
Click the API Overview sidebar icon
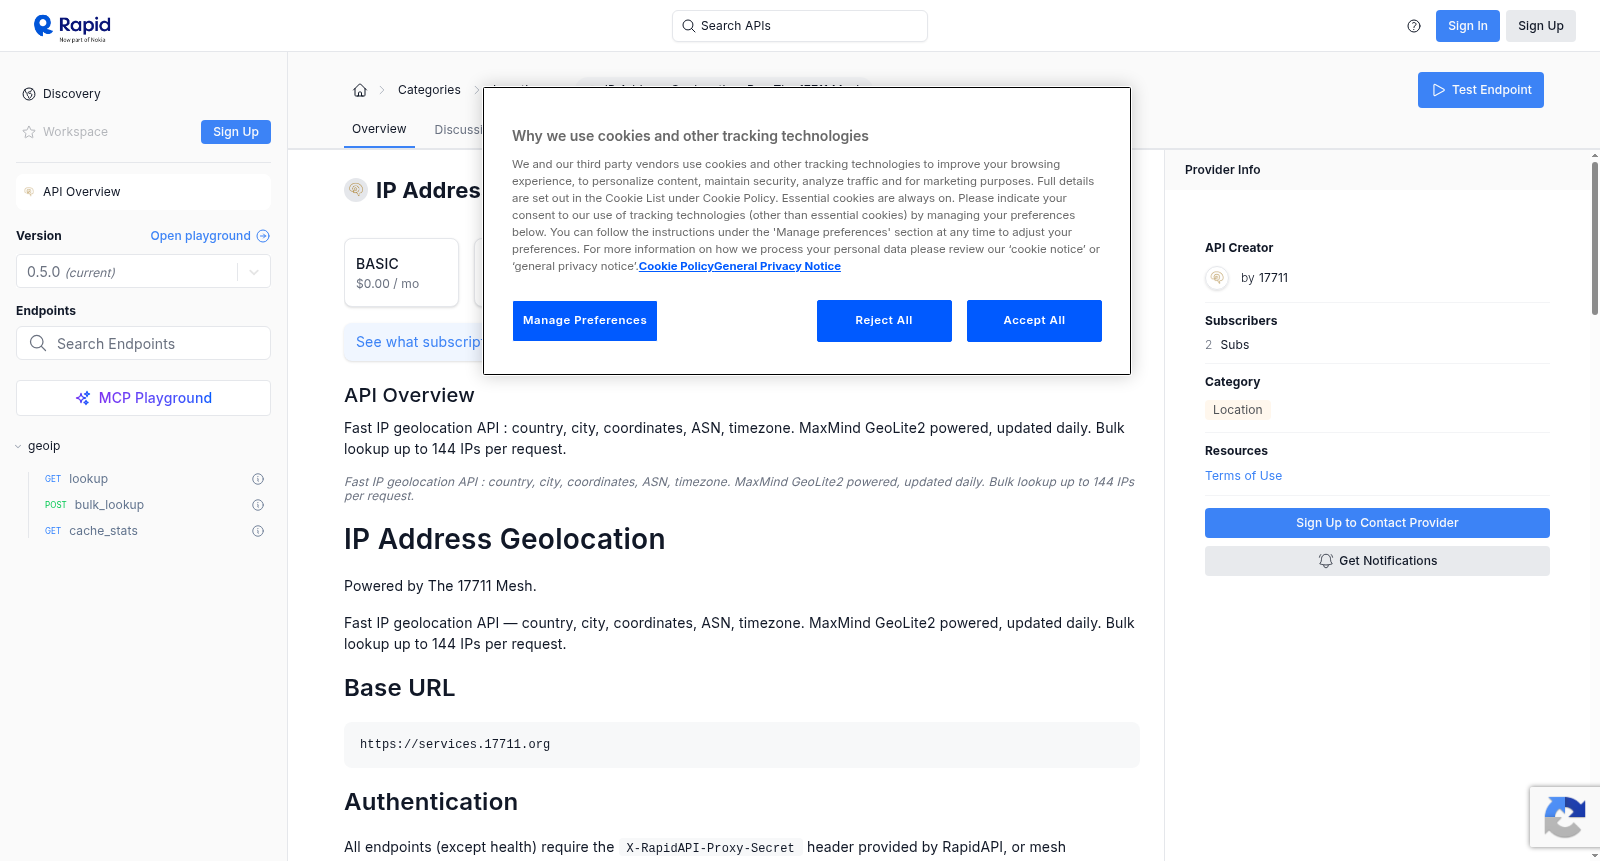click(29, 192)
